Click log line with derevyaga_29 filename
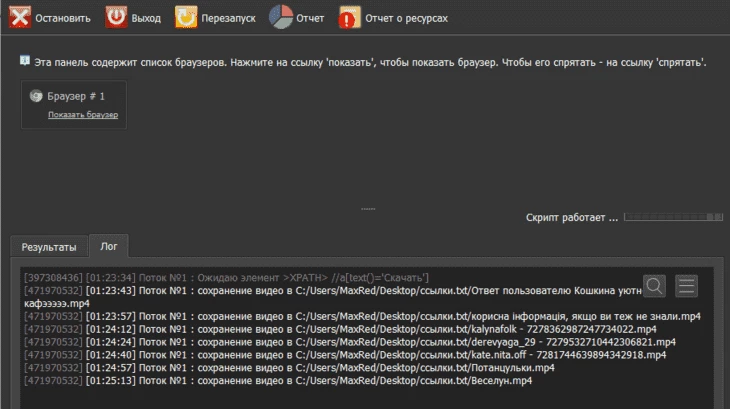The image size is (730, 409). tap(350, 342)
